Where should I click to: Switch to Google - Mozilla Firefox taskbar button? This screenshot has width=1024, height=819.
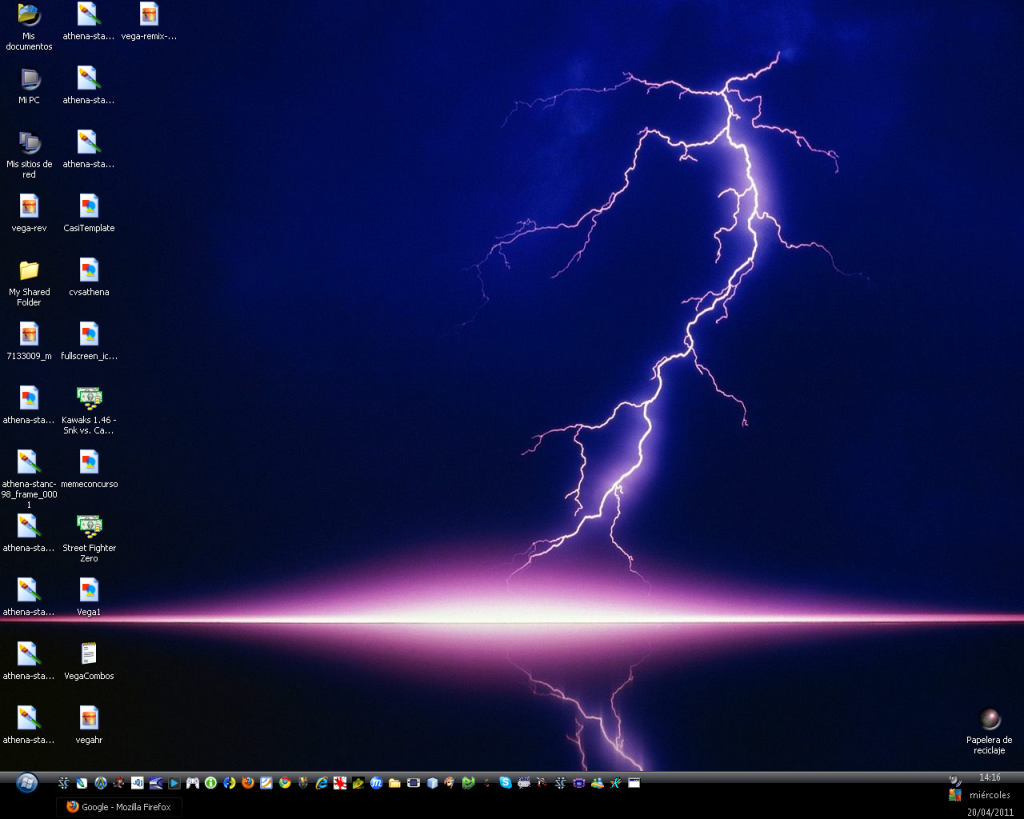119,807
